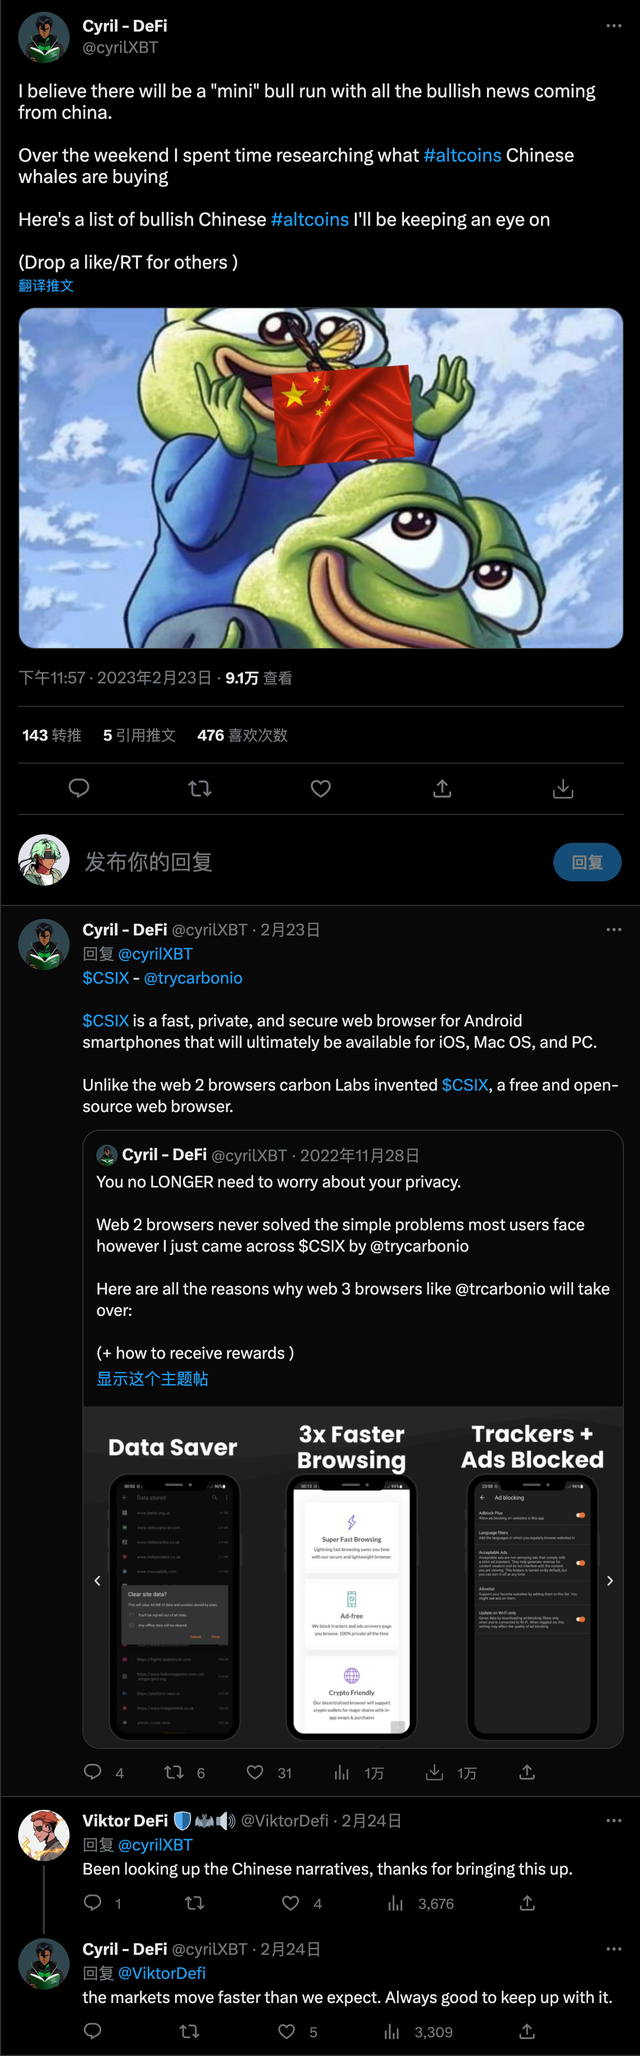
Task: Open more options on Viktor DeFi's reply
Action: point(613,1820)
